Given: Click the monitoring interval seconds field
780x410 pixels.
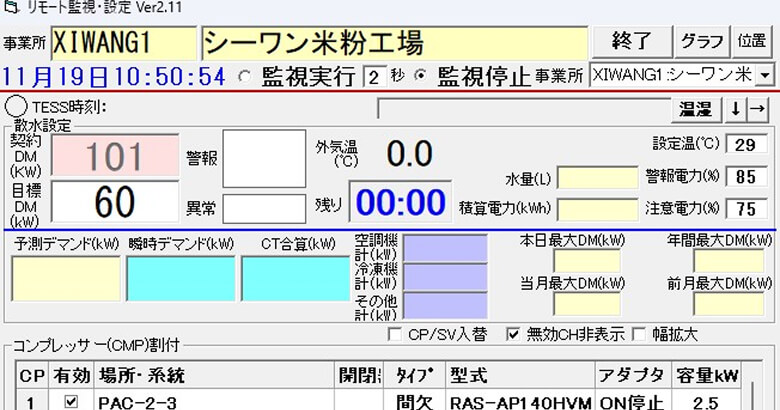Looking at the screenshot, I should 373,77.
